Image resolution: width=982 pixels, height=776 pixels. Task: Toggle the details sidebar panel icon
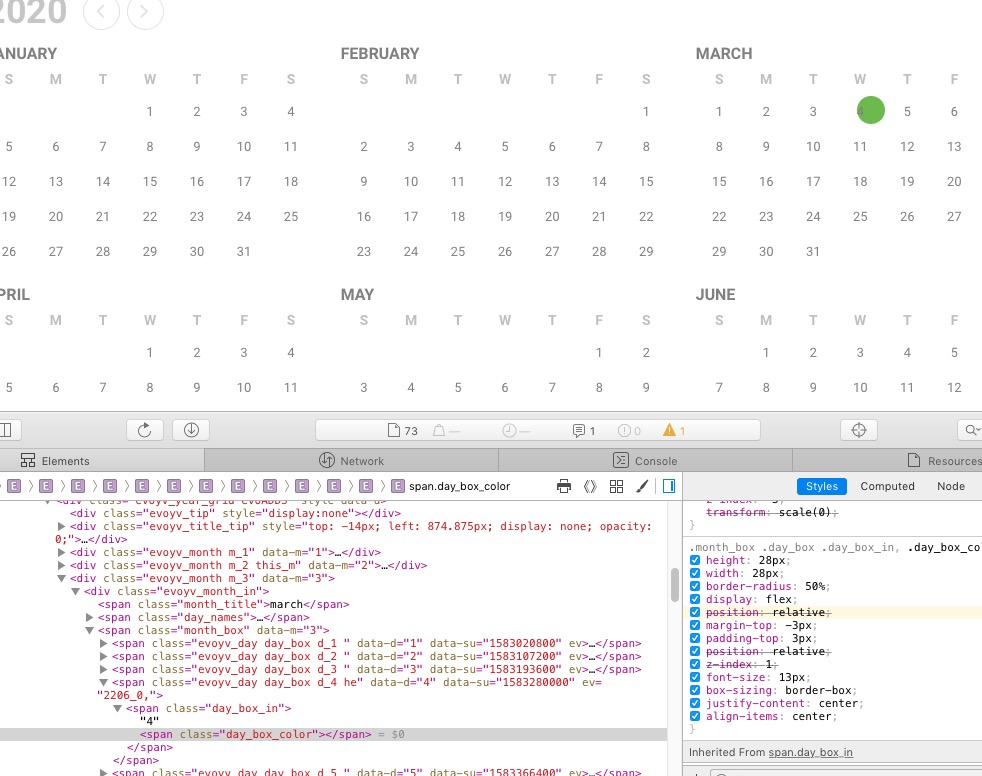tap(668, 486)
